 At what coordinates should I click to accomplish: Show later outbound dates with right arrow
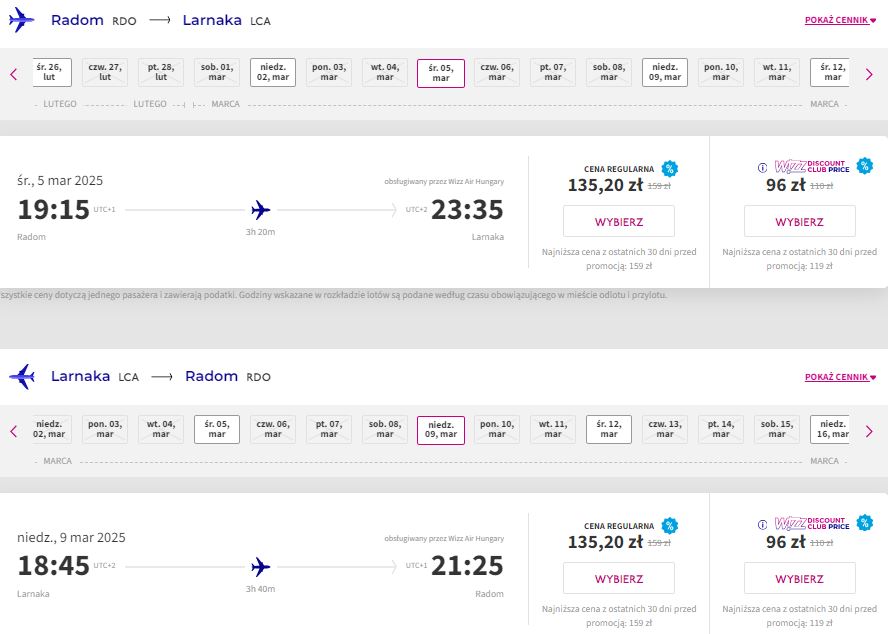coord(869,74)
